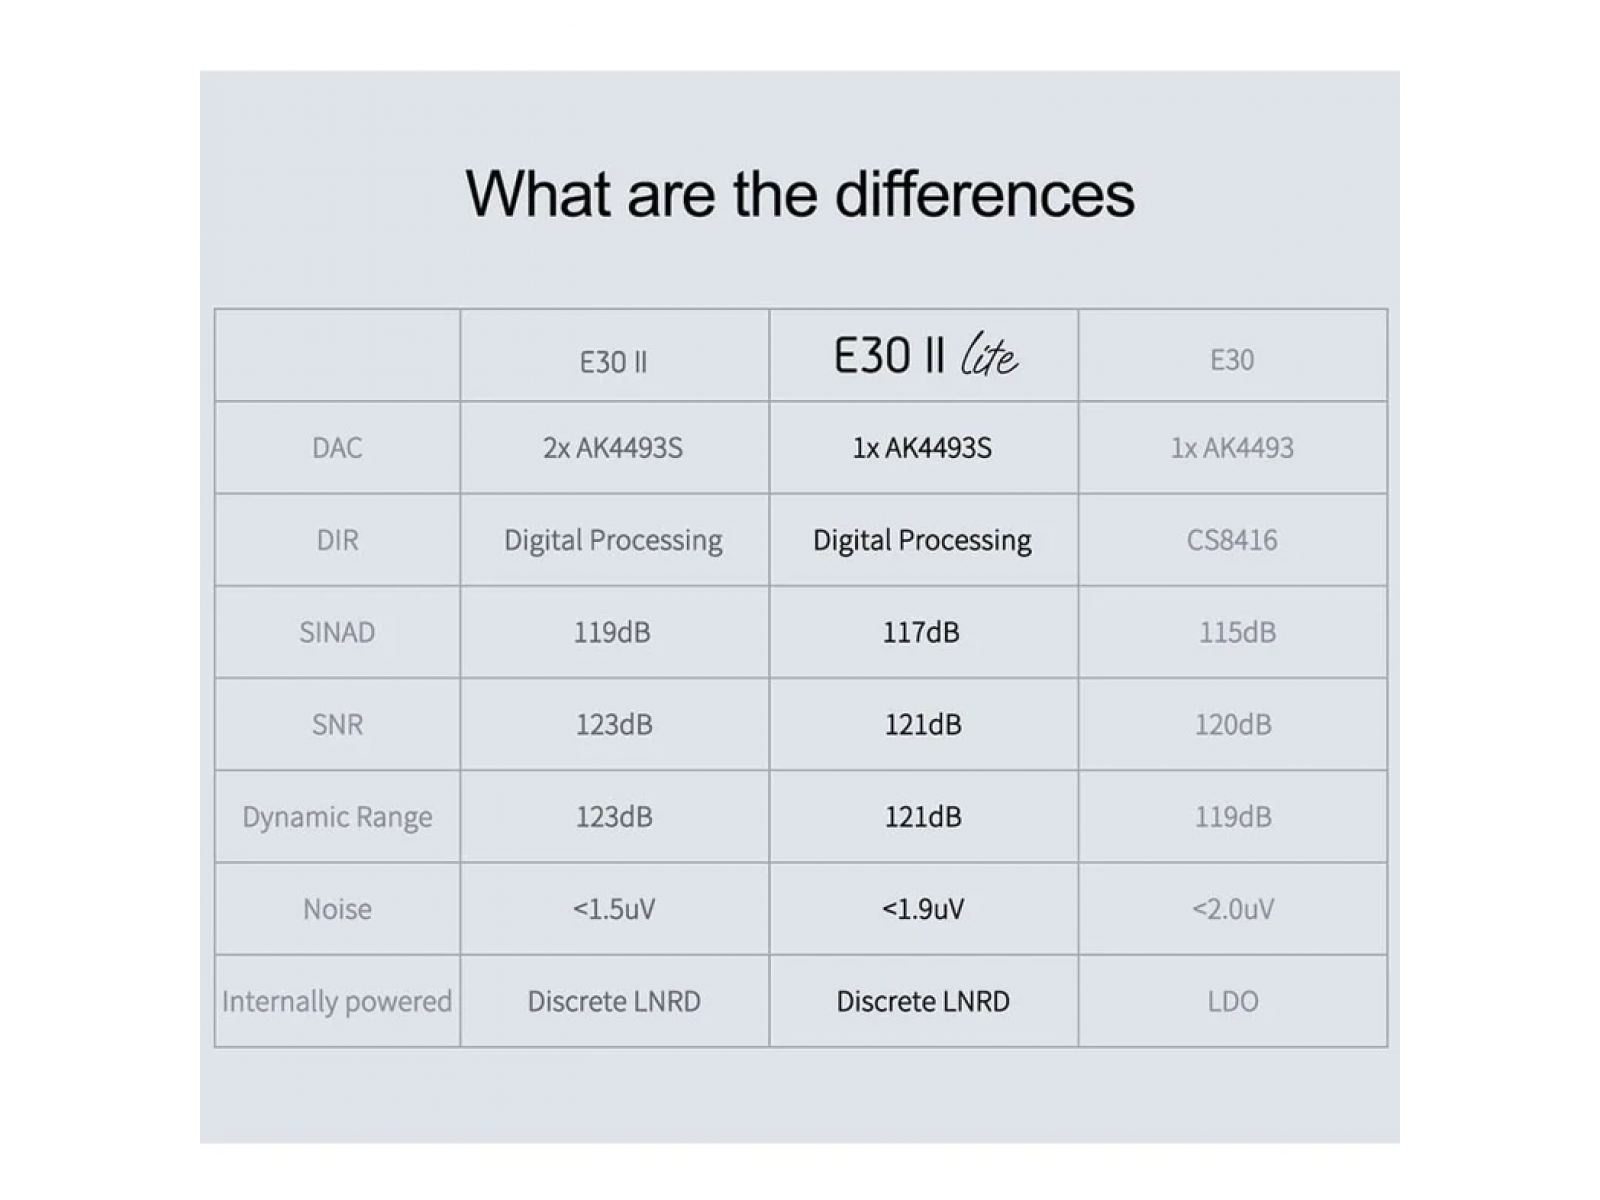Click the Dynamic Range row label
The width and height of the screenshot is (1600, 1200).
click(337, 817)
